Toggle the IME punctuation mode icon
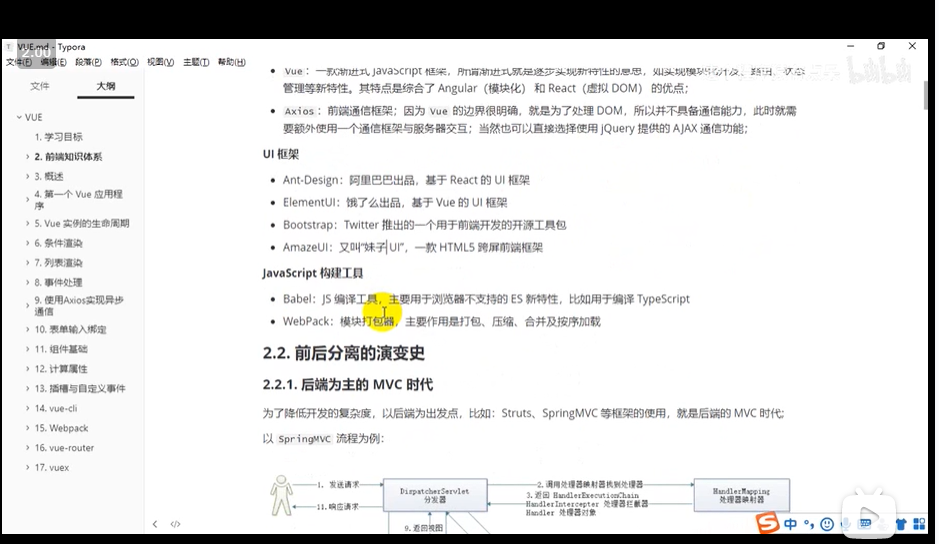Image resolution: width=939 pixels, height=544 pixels. (x=809, y=525)
